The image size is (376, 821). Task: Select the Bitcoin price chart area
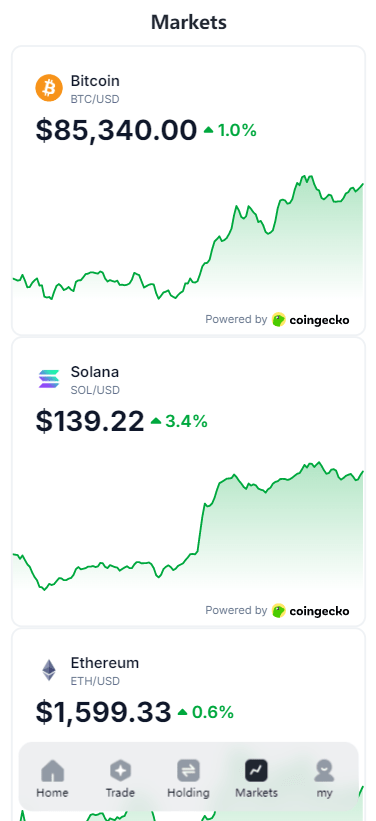click(188, 238)
